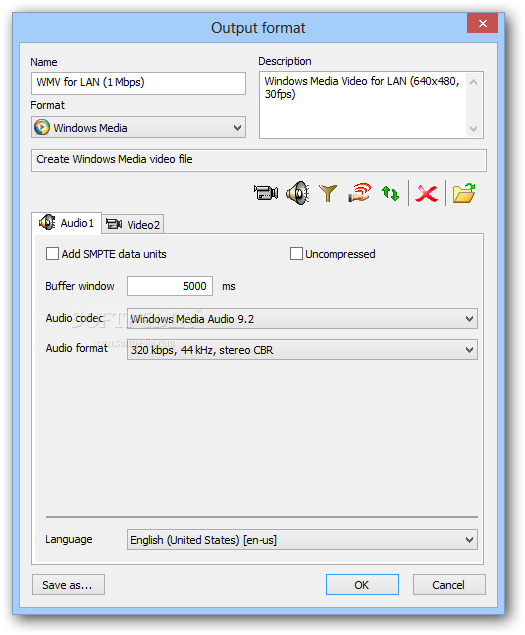Click the Create Windows Media video file text
Viewport: 525px width, 635px height.
coord(114,159)
